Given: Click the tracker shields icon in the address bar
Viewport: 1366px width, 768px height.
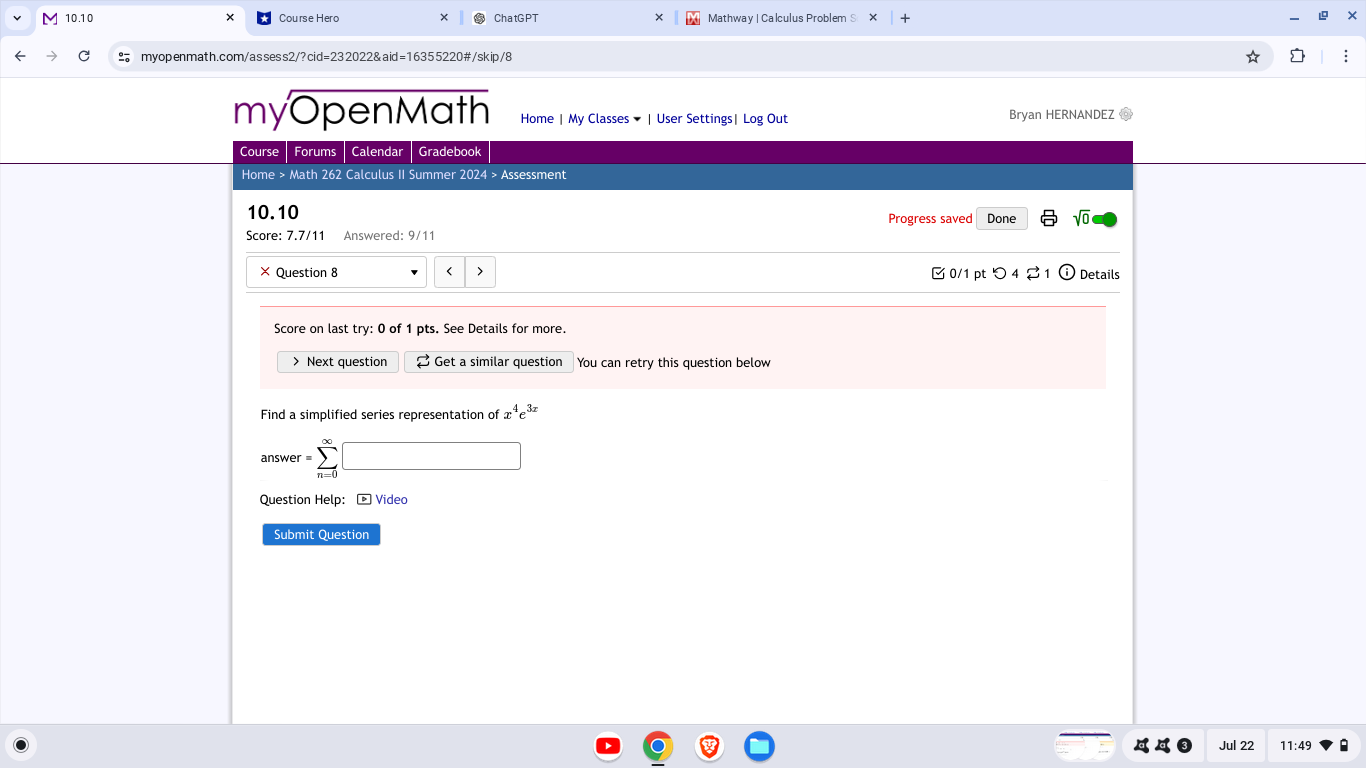Looking at the screenshot, I should [x=124, y=57].
